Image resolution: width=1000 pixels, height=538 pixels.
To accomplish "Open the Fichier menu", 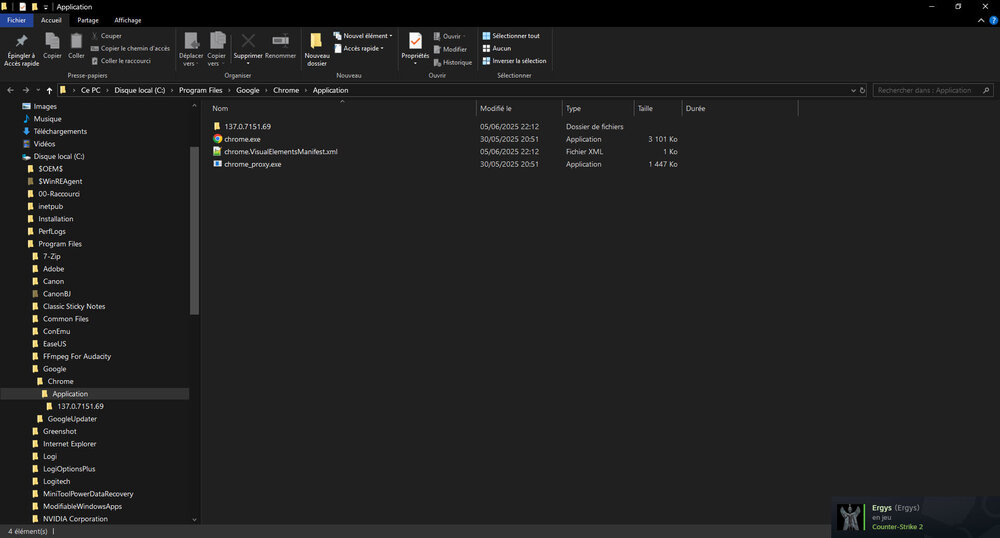I will (16, 20).
